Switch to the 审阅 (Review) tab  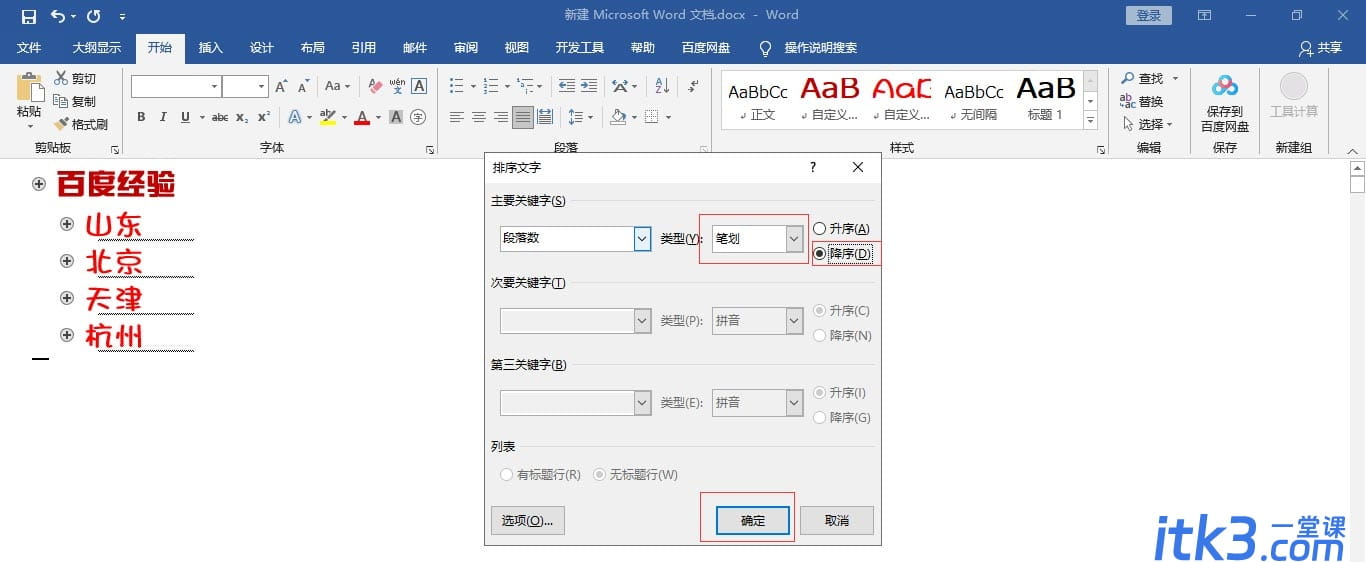tap(465, 48)
